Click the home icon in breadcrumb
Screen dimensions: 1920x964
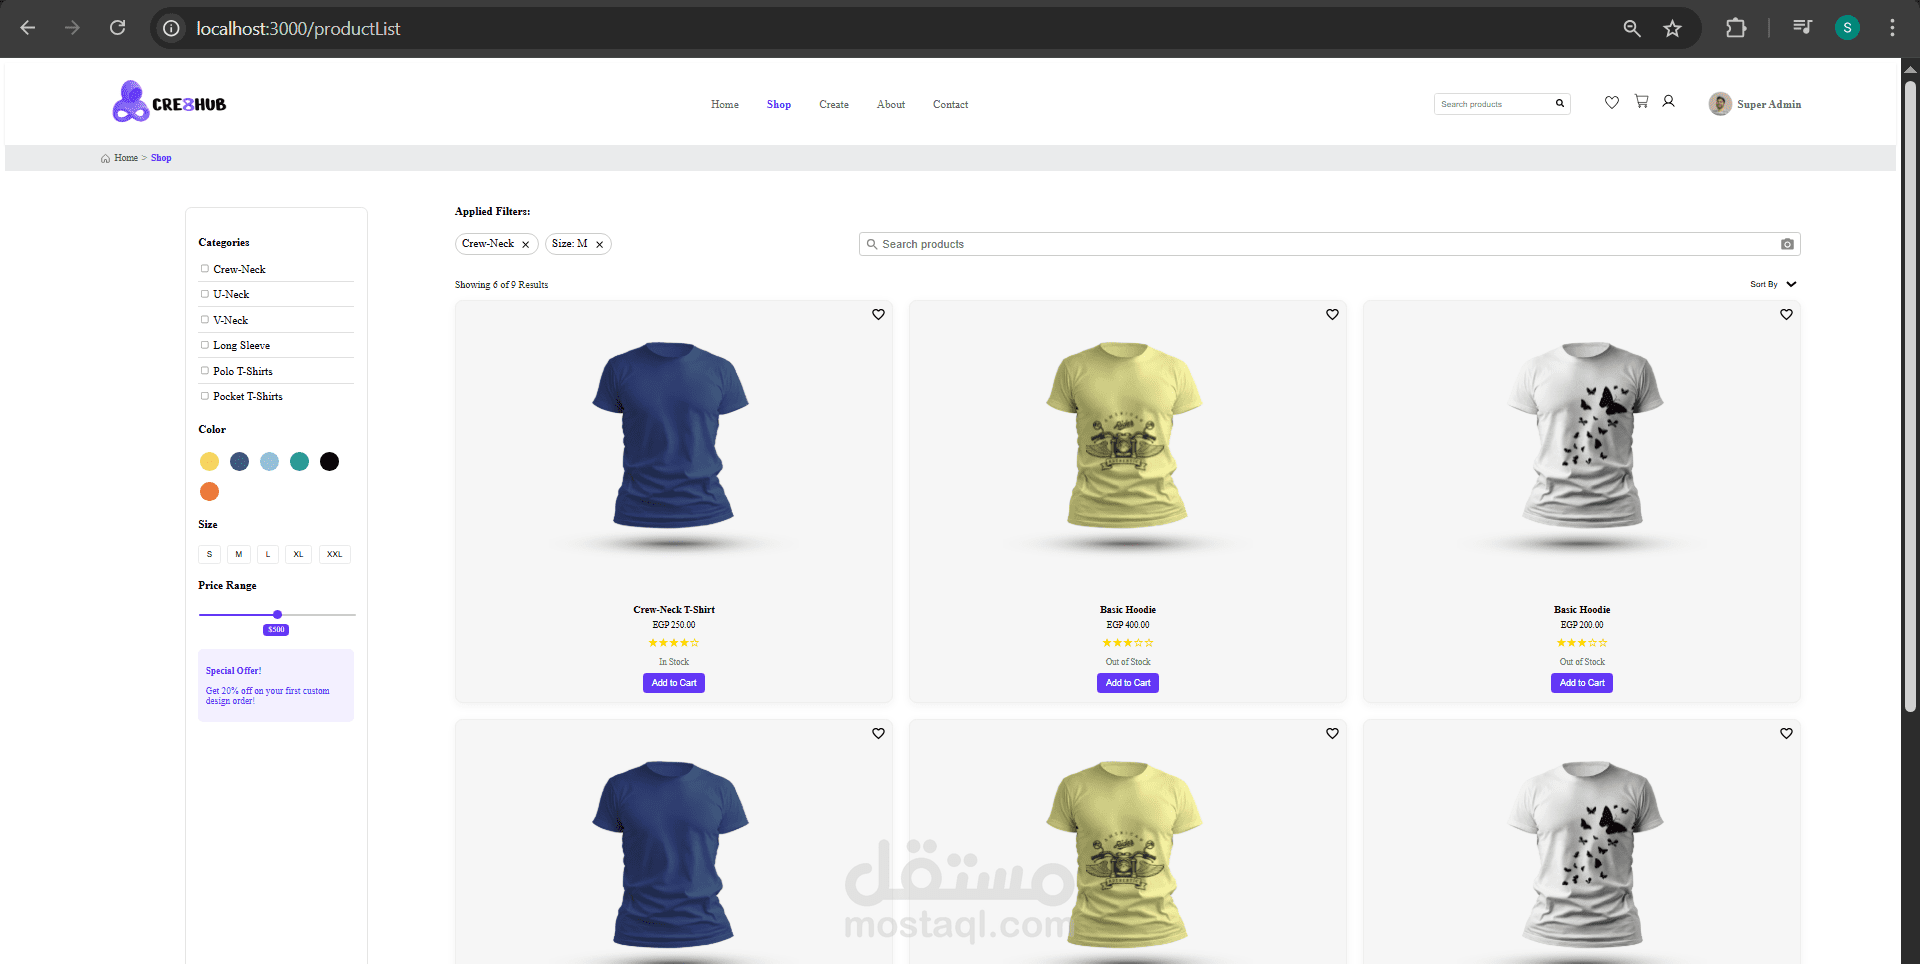point(105,158)
